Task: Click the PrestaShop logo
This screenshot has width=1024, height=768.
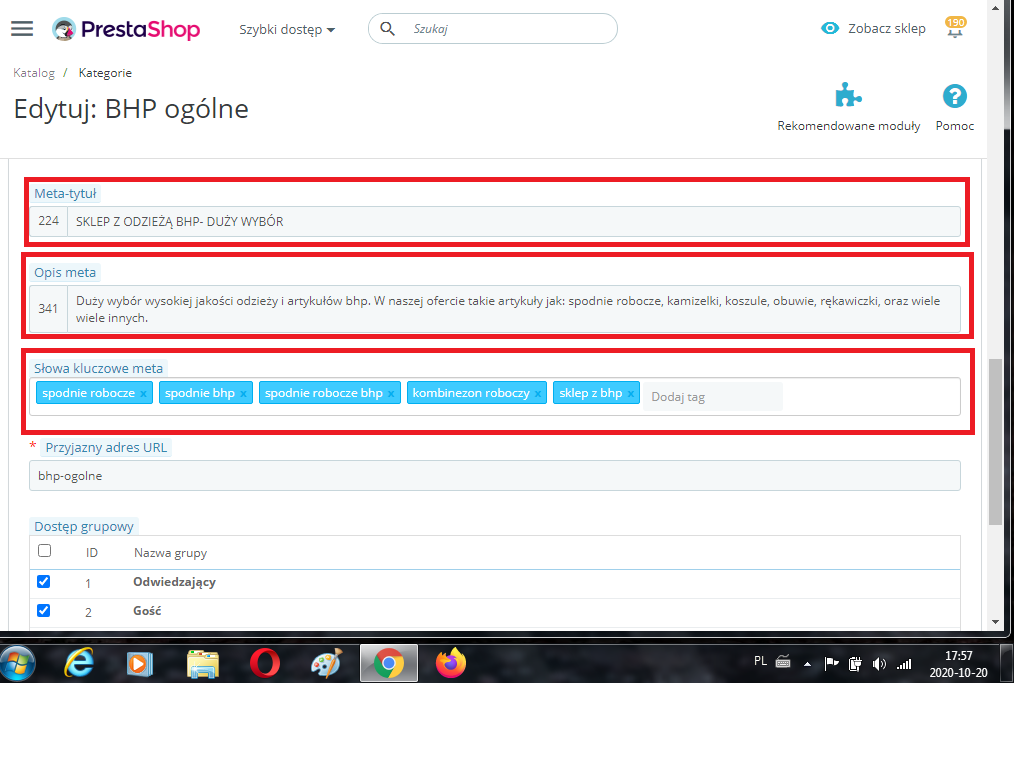Action: 126,29
